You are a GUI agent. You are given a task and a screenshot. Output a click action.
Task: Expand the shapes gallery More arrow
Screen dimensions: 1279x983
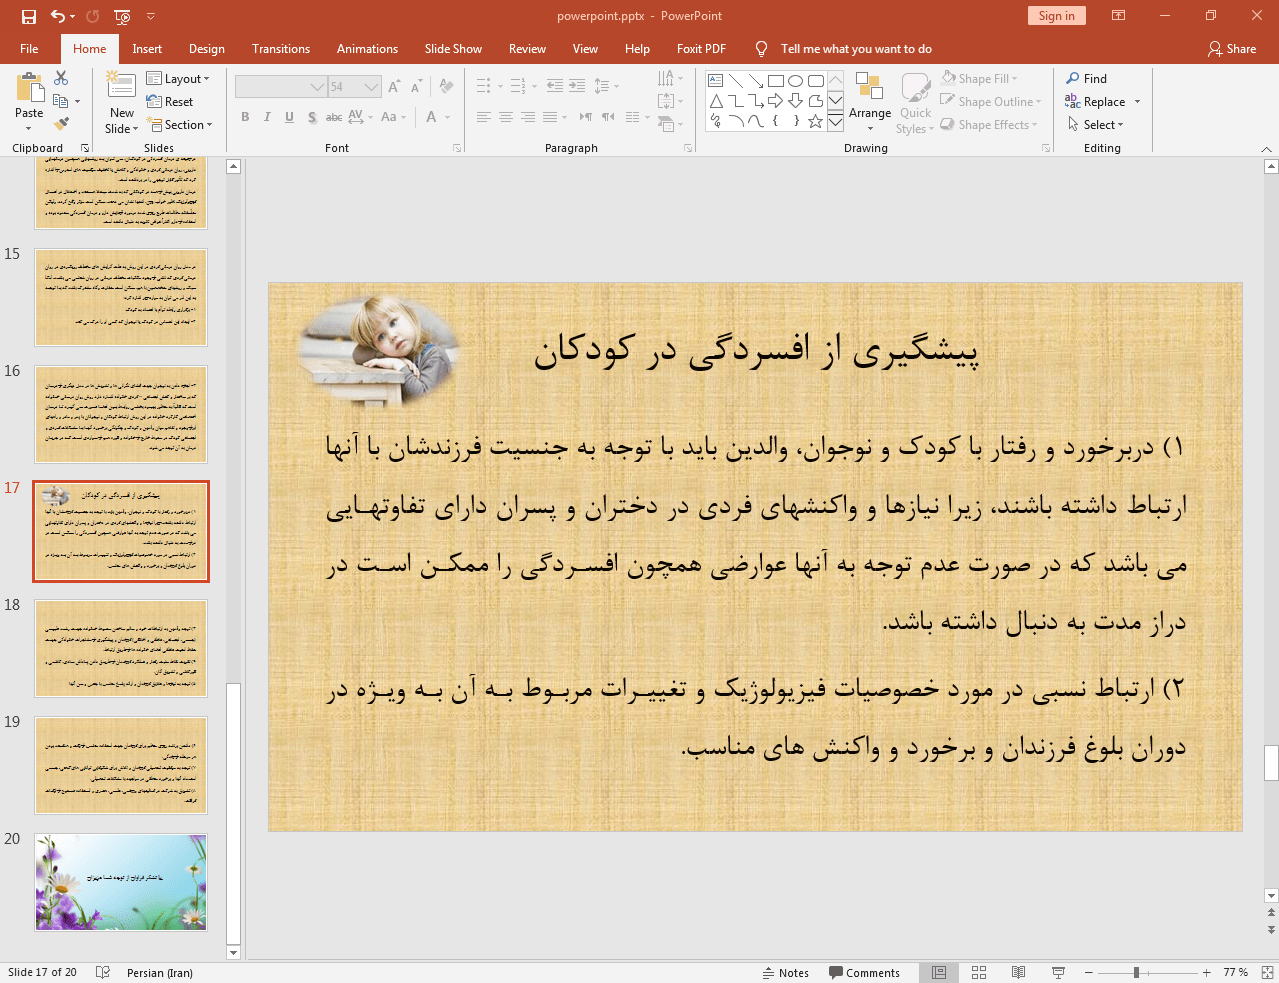pos(835,121)
